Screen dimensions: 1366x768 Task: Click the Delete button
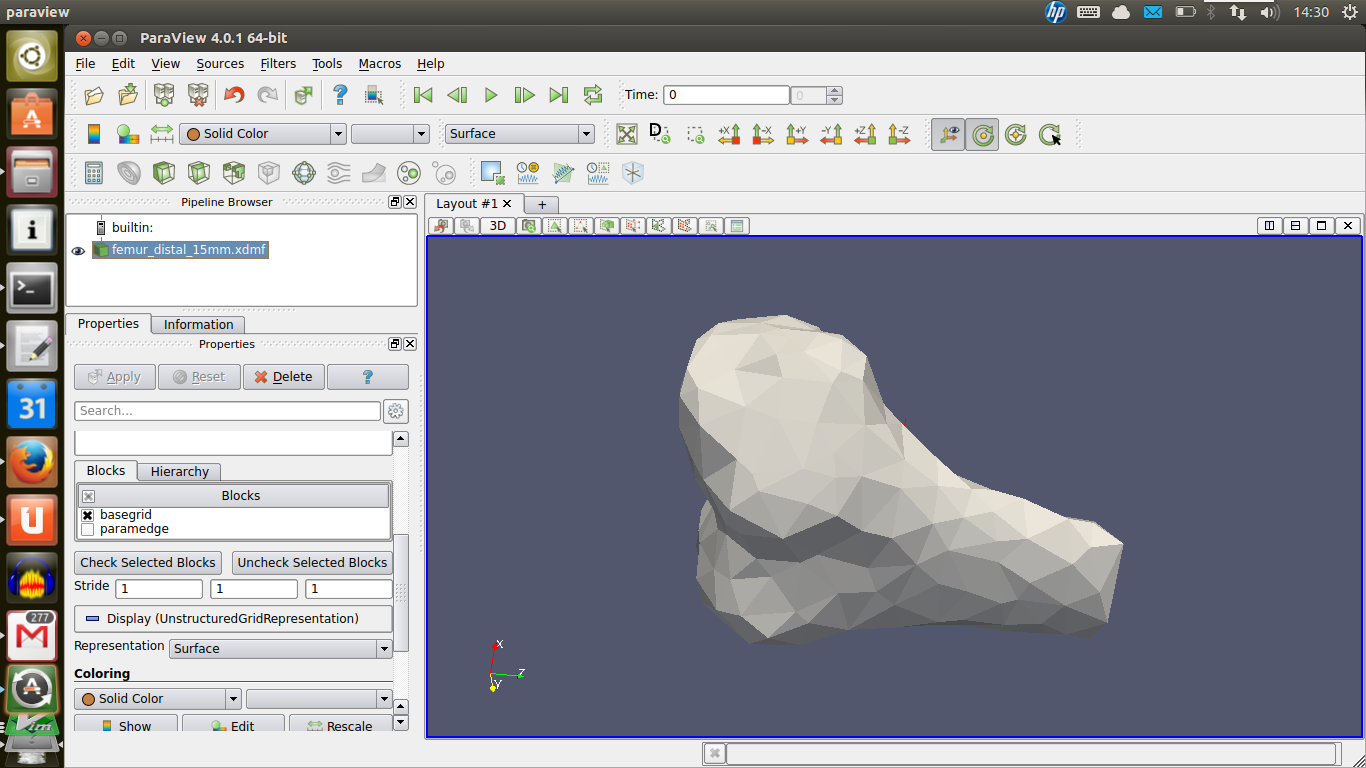click(x=284, y=377)
